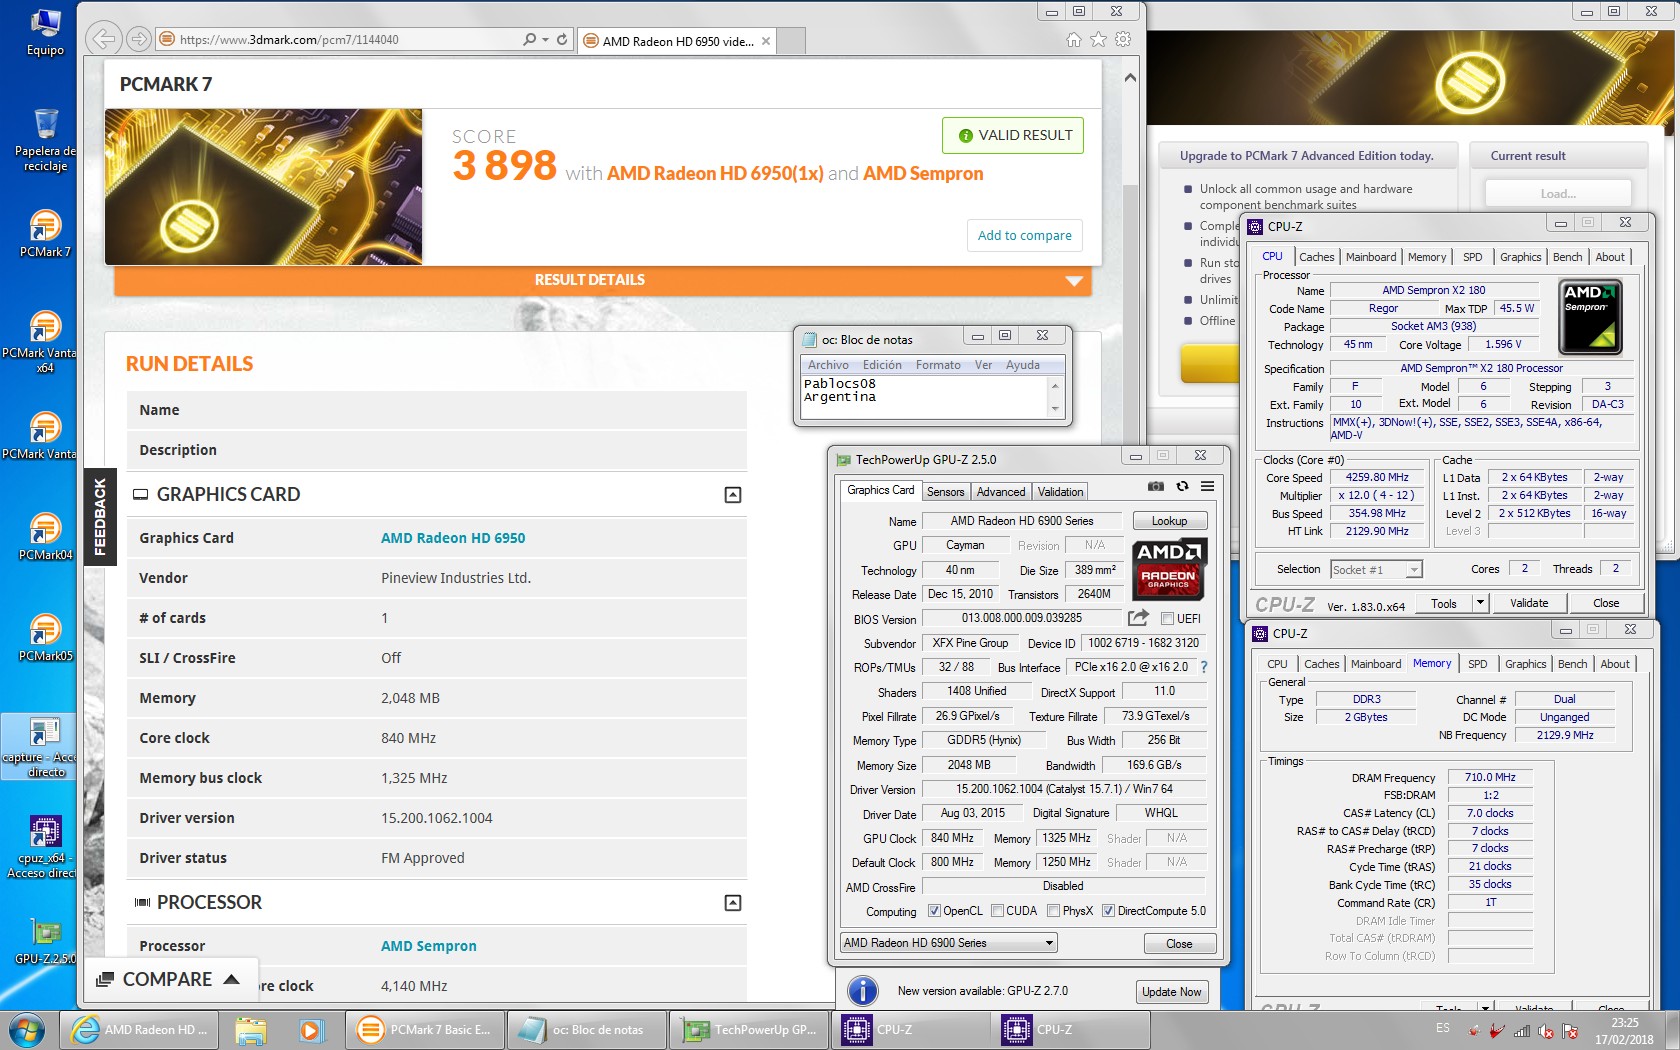Toggle UEFI checkbox in GPU-Z
The image size is (1680, 1050).
click(1167, 619)
